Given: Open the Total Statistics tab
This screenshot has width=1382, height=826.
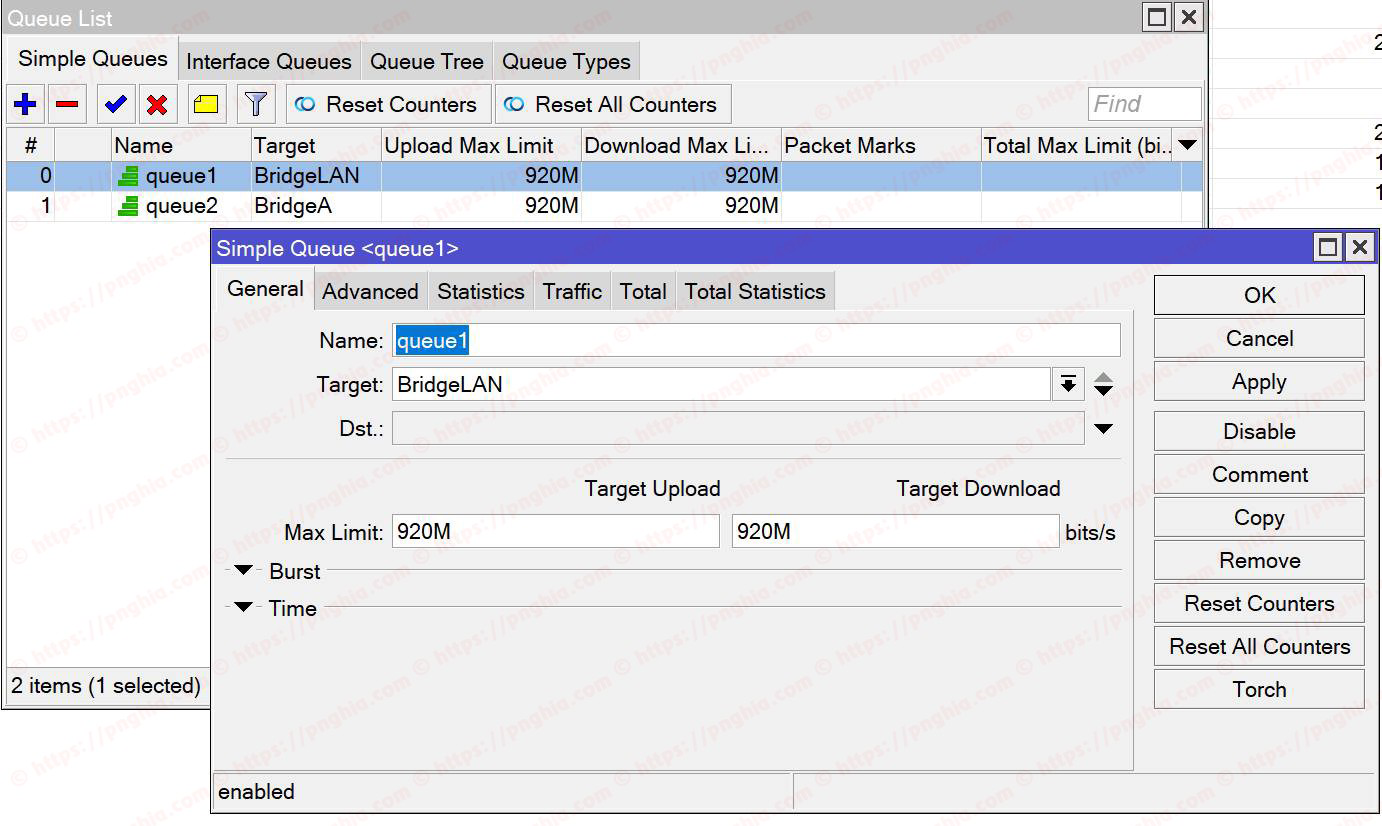Looking at the screenshot, I should pos(755,291).
